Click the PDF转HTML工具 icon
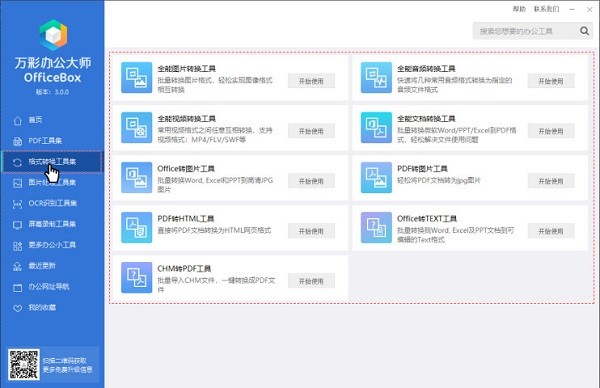Viewport: 600px width, 388px height. click(137, 228)
